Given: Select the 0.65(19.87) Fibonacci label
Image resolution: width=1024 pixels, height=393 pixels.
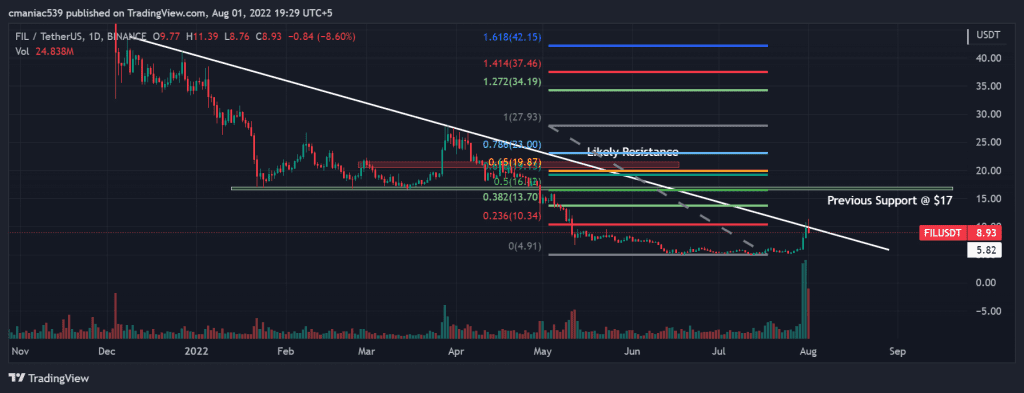Looking at the screenshot, I should pyautogui.click(x=515, y=161).
